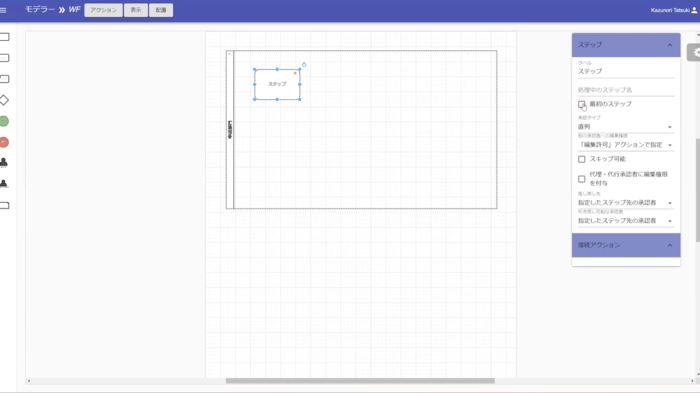Open the settings gear at right edge

click(x=694, y=52)
